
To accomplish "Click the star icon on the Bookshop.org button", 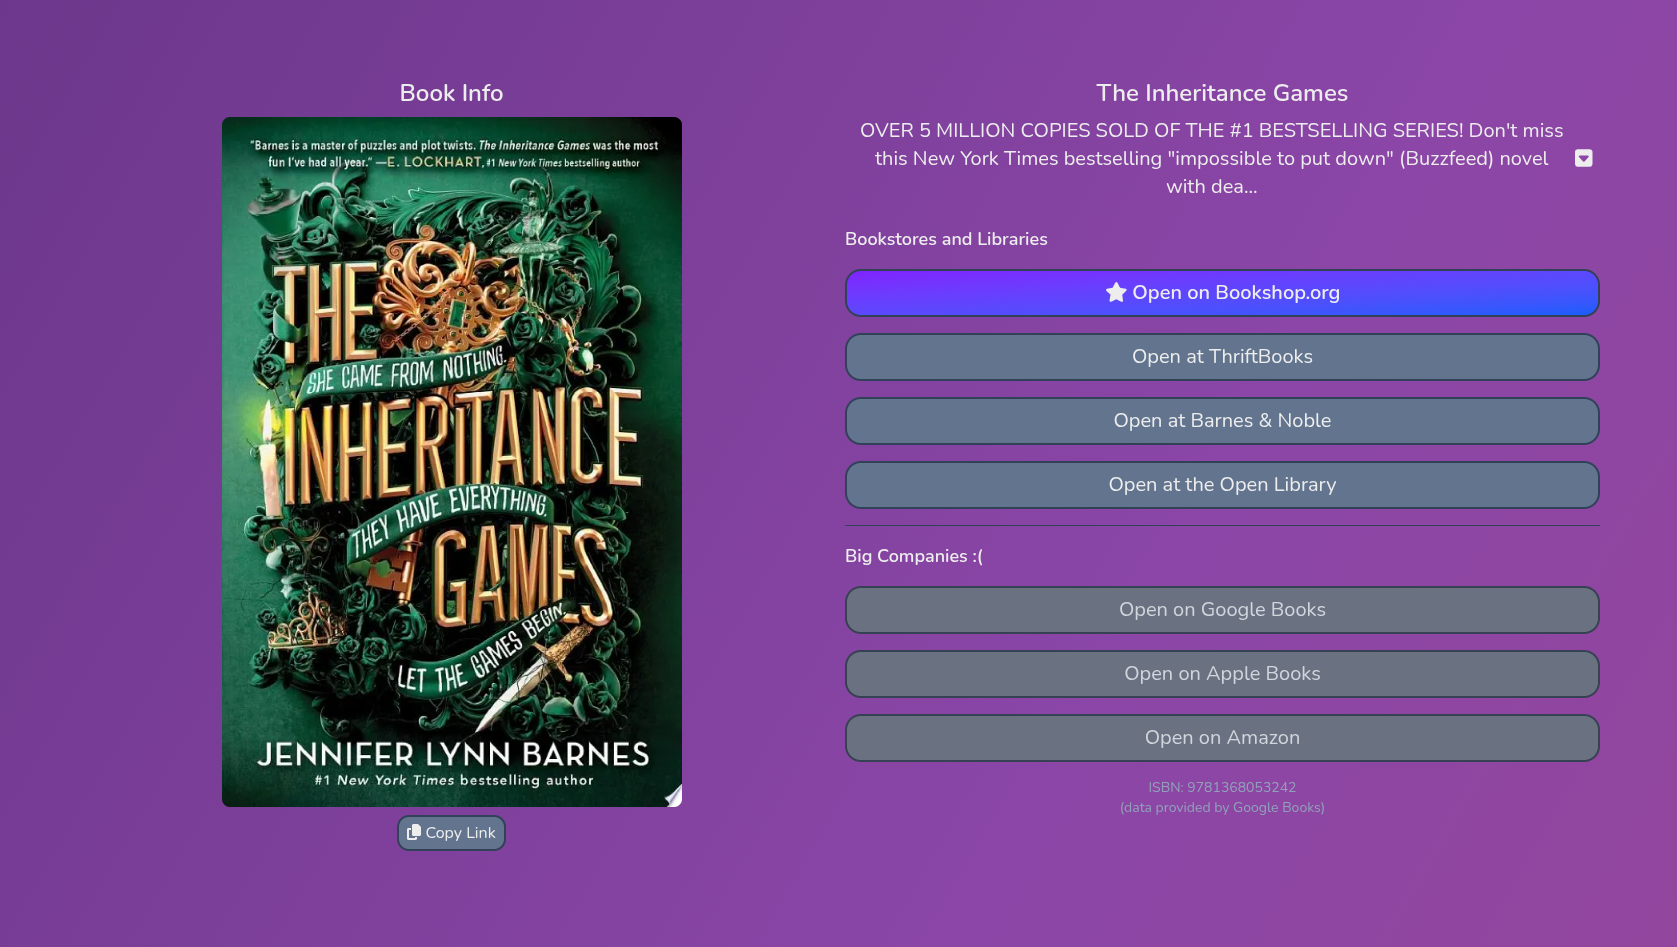I will (1116, 292).
